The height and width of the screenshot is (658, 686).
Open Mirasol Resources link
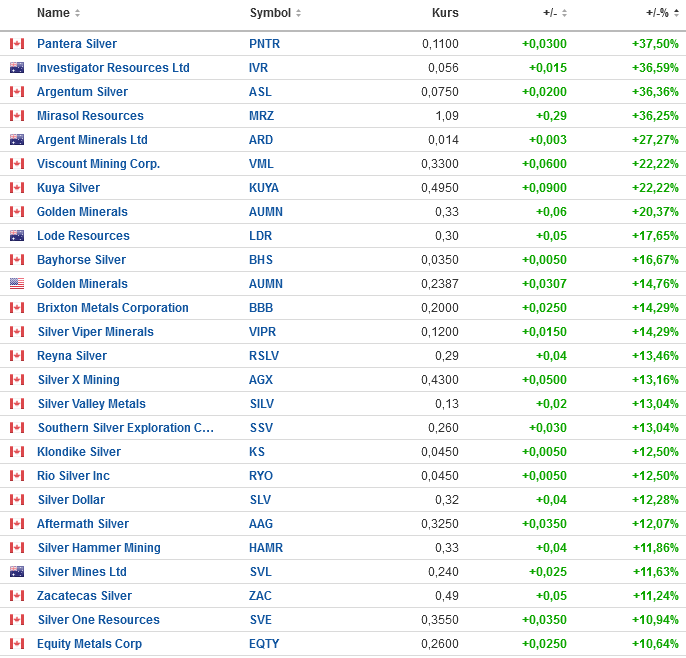pyautogui.click(x=91, y=116)
